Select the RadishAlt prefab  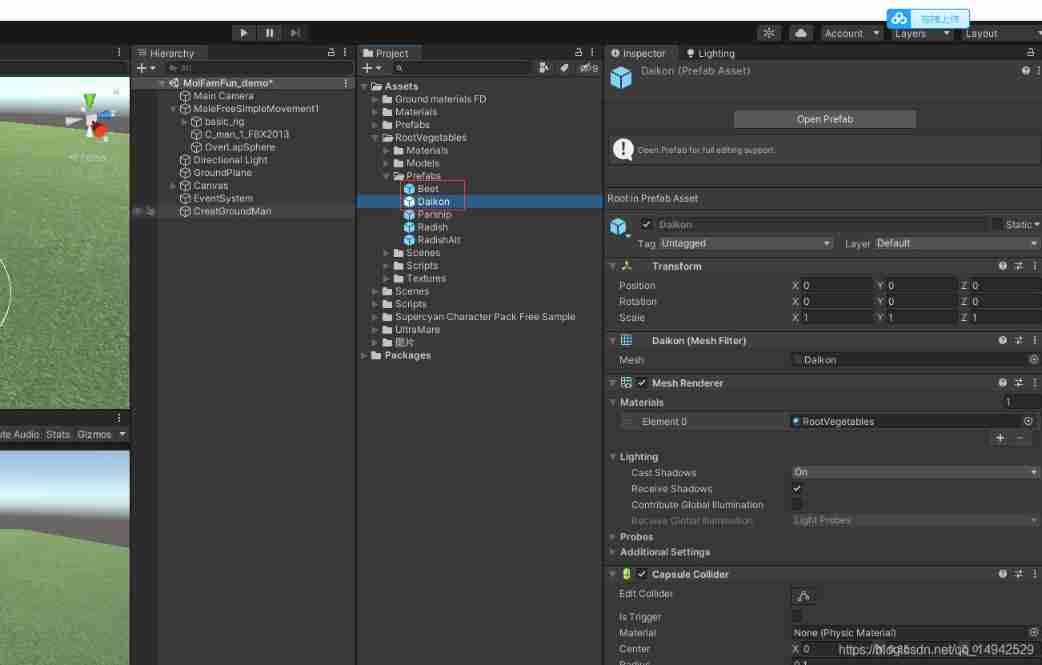point(439,240)
